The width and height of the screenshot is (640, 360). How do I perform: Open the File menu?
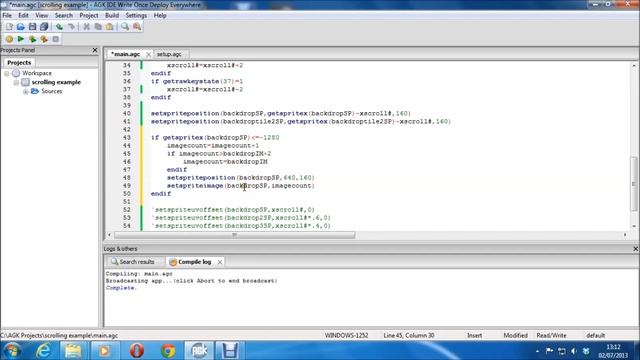(7, 16)
